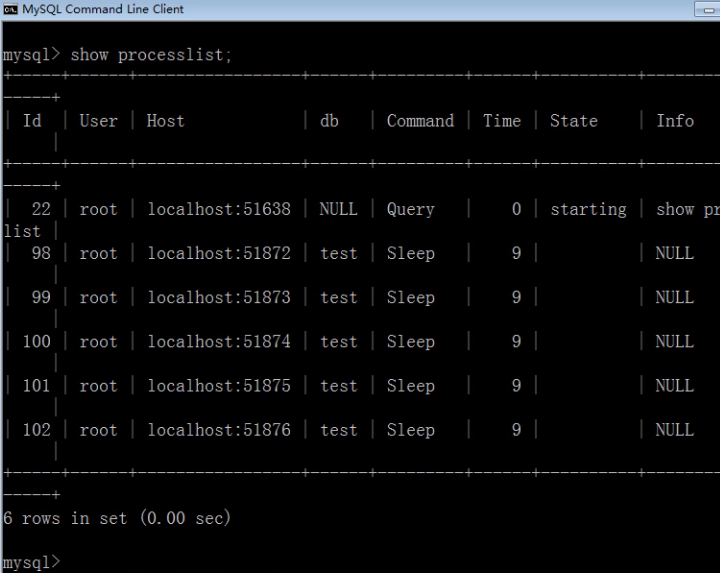Click host 'localhost:51873'

219,298
